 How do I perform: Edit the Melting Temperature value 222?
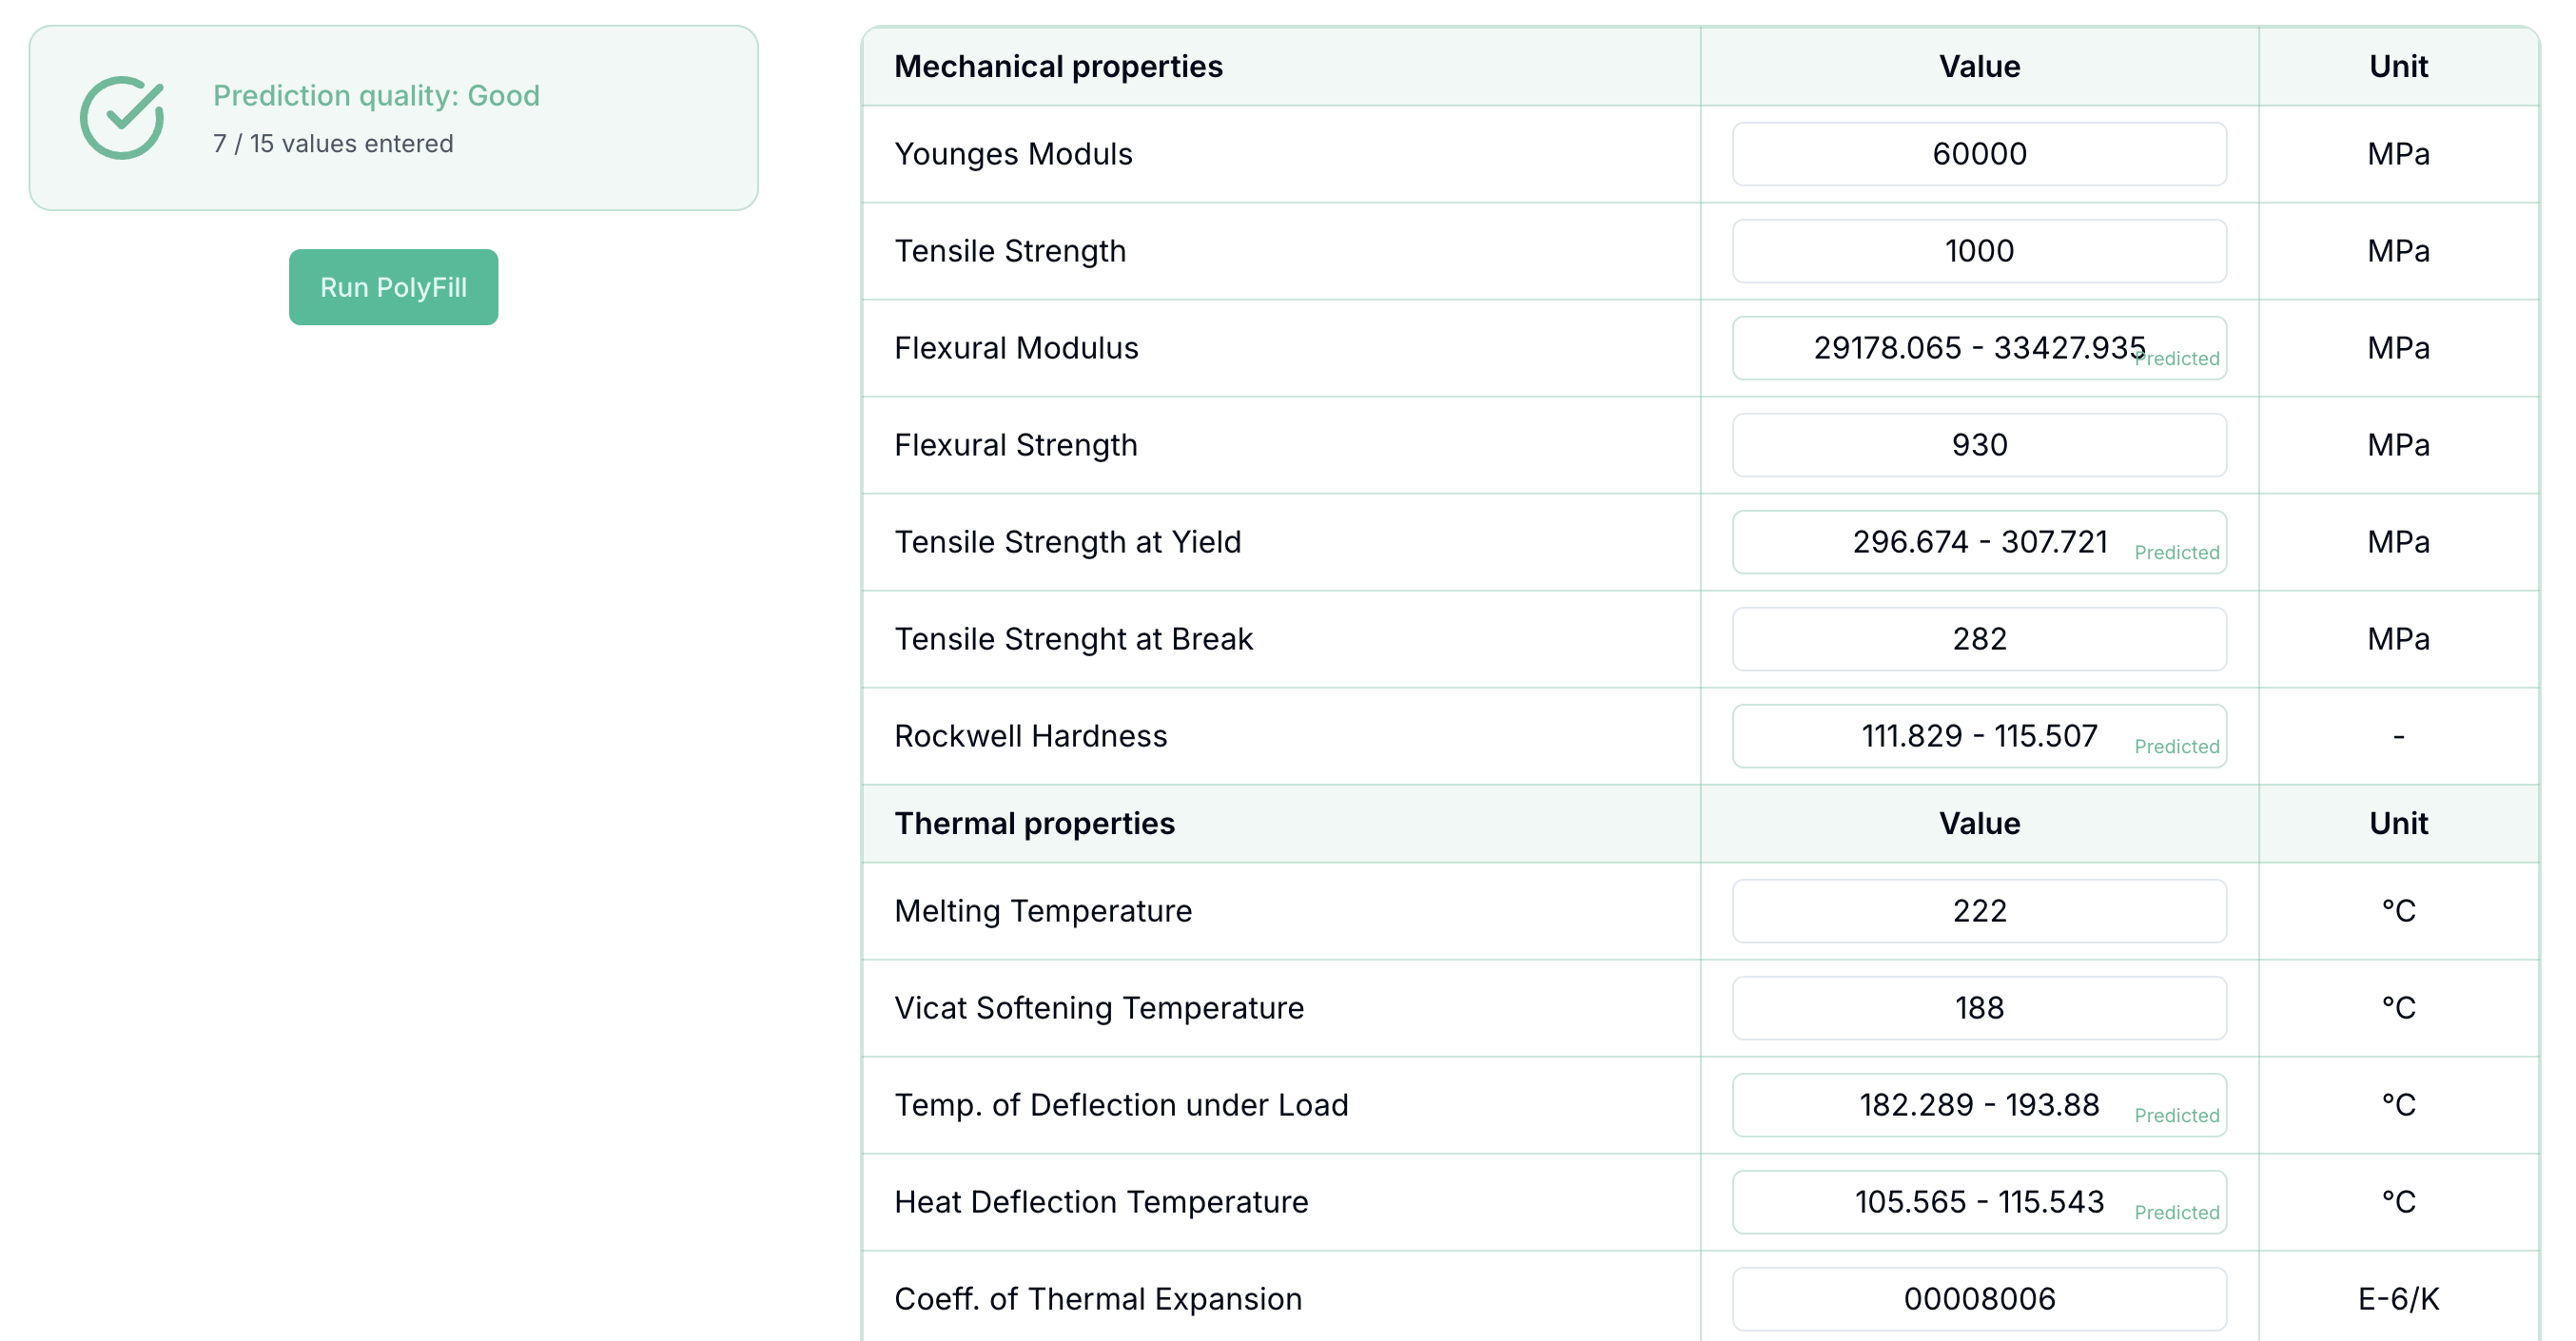(1978, 911)
